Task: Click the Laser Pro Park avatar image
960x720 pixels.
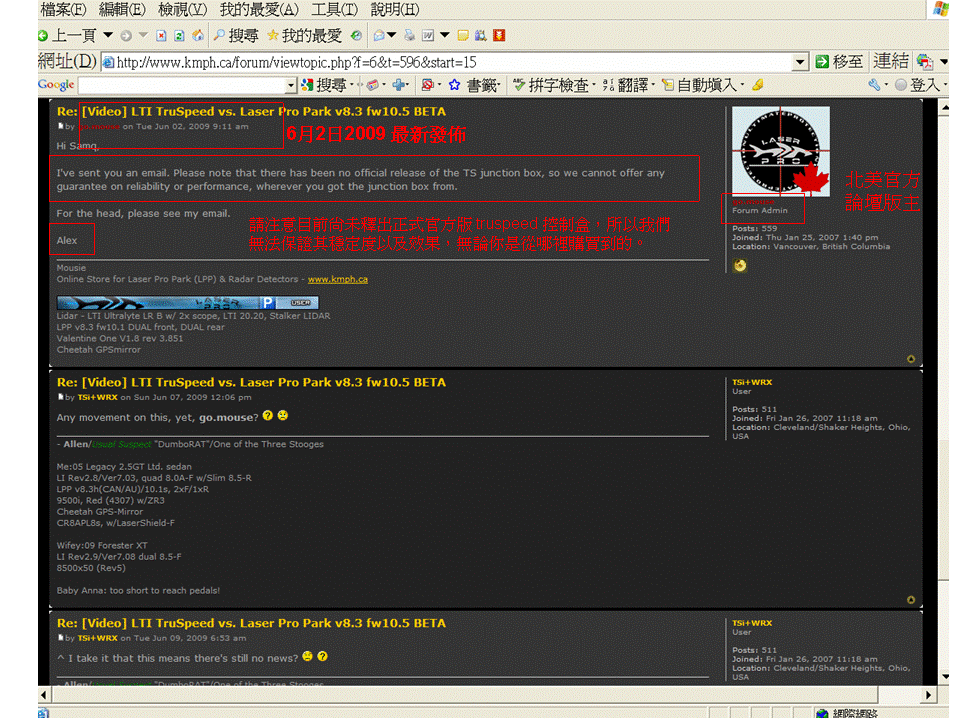Action: pyautogui.click(x=780, y=151)
